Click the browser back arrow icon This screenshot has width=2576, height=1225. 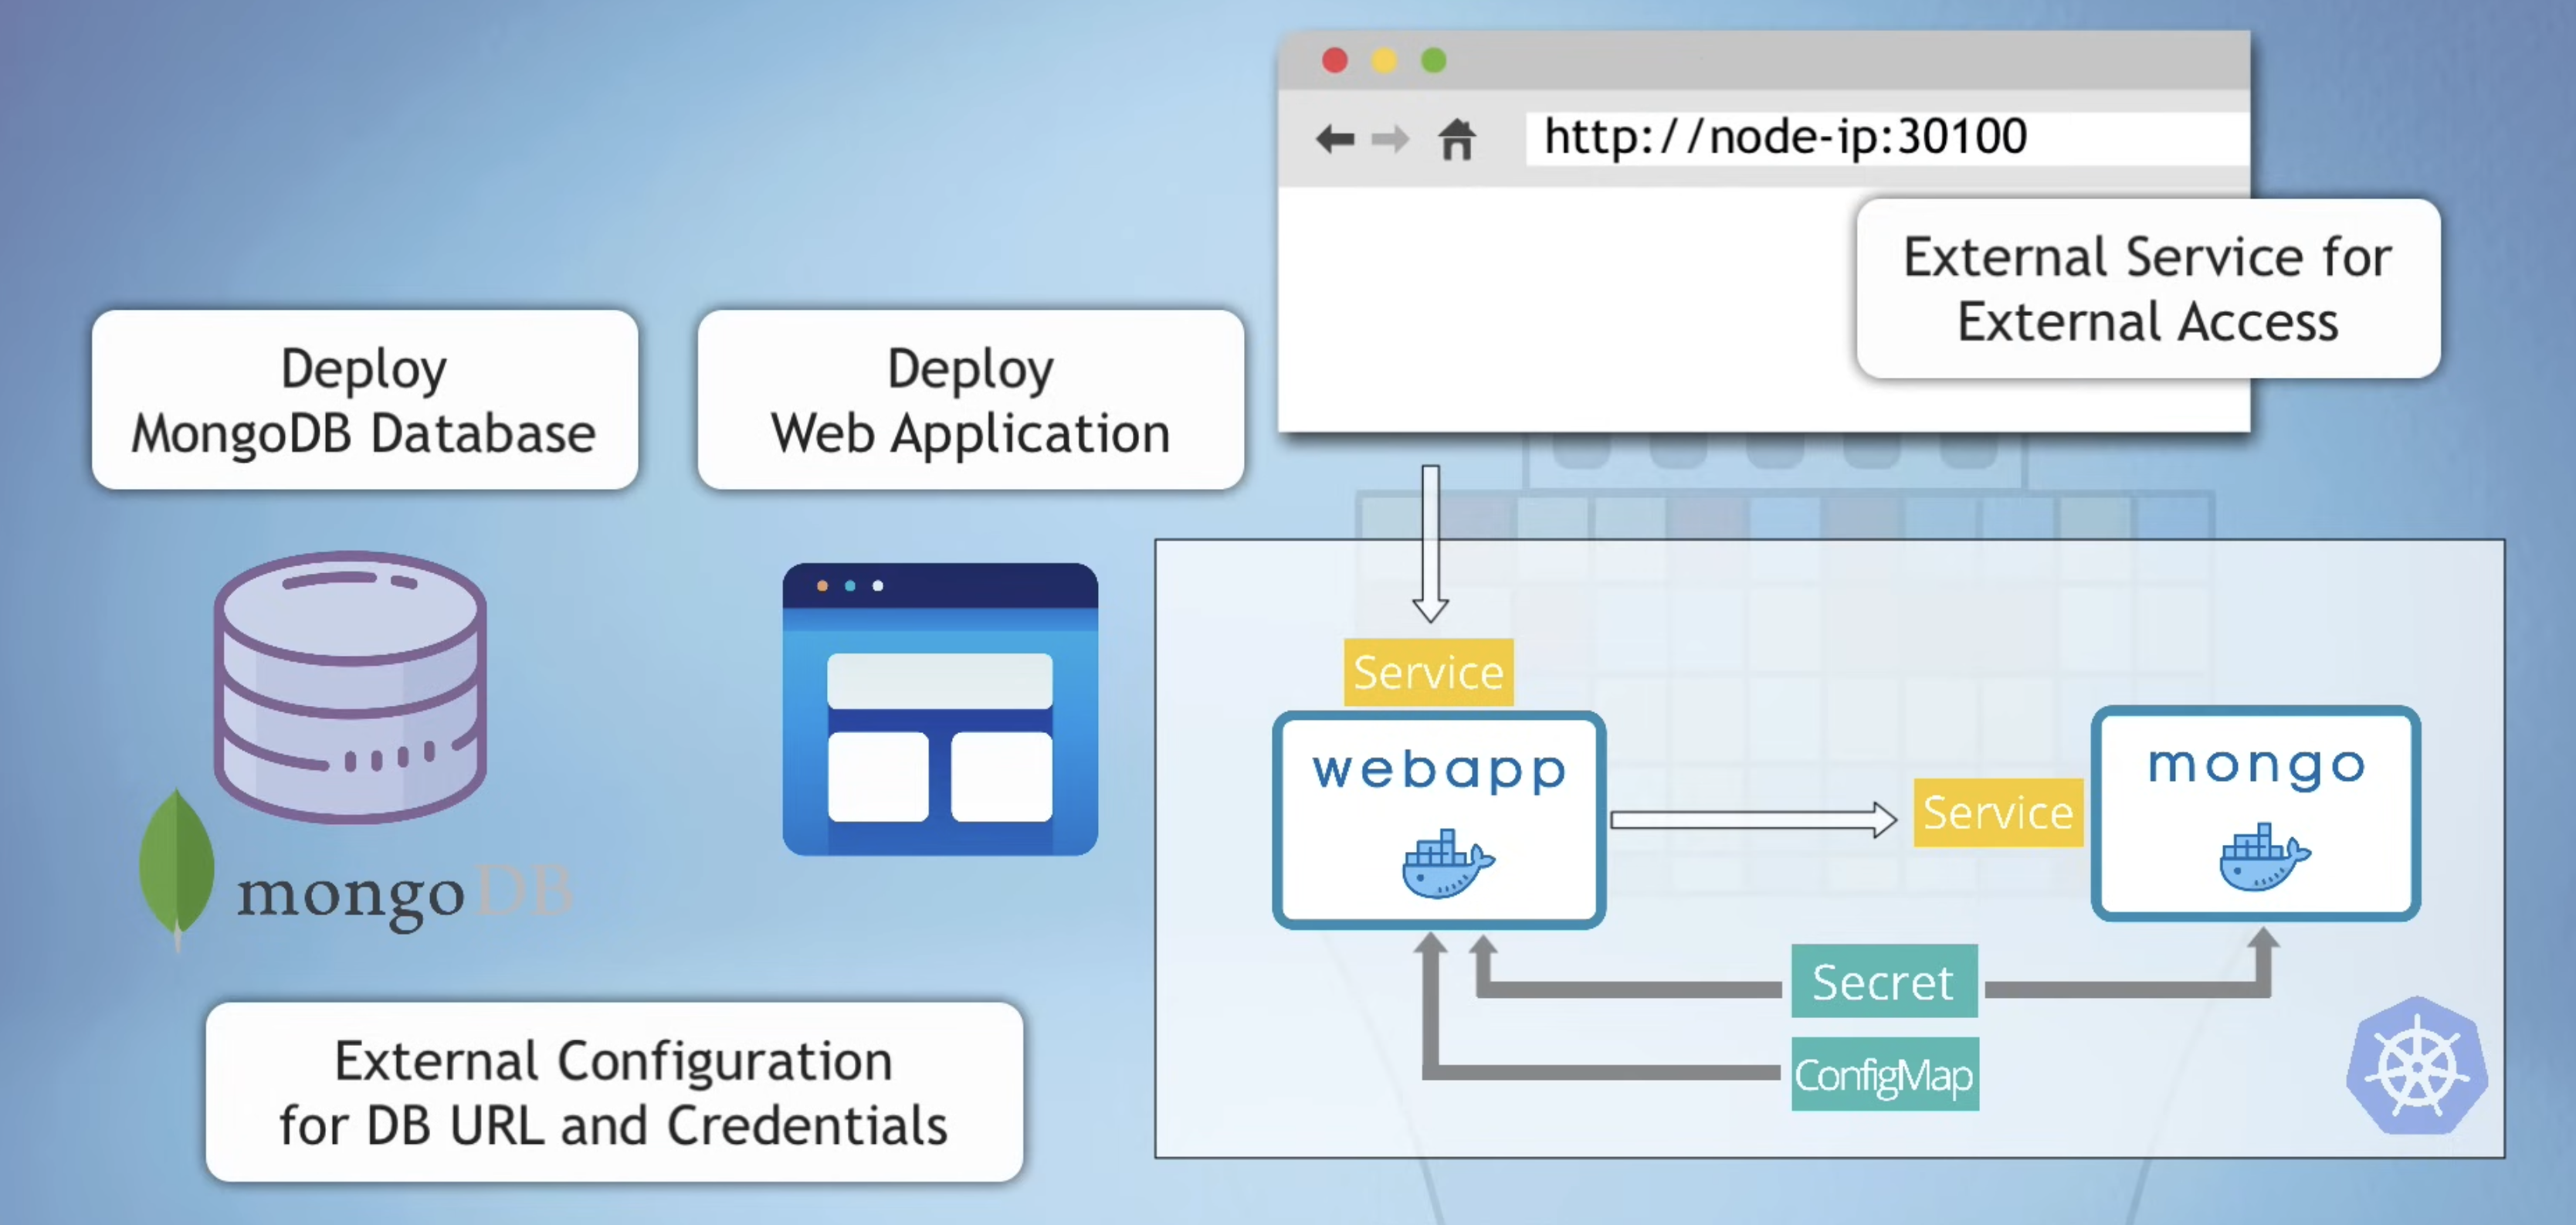click(x=1335, y=138)
